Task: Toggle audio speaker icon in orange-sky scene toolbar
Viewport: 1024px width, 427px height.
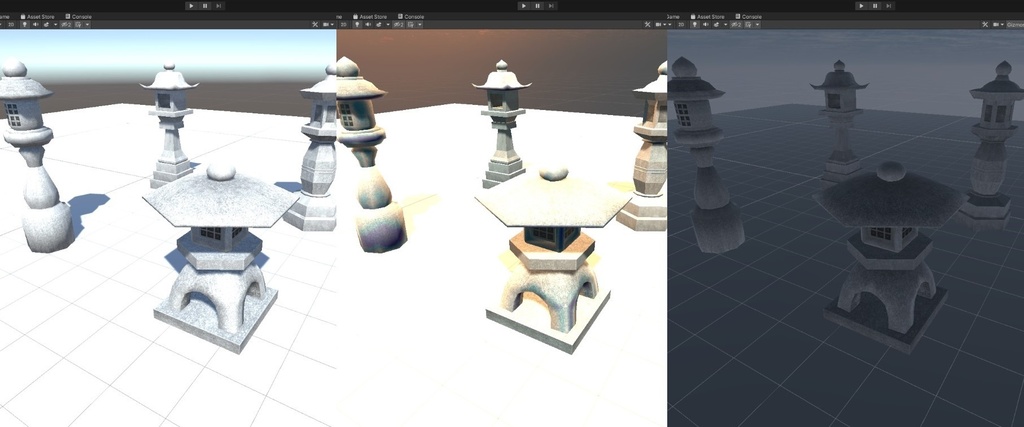Action: (368, 24)
